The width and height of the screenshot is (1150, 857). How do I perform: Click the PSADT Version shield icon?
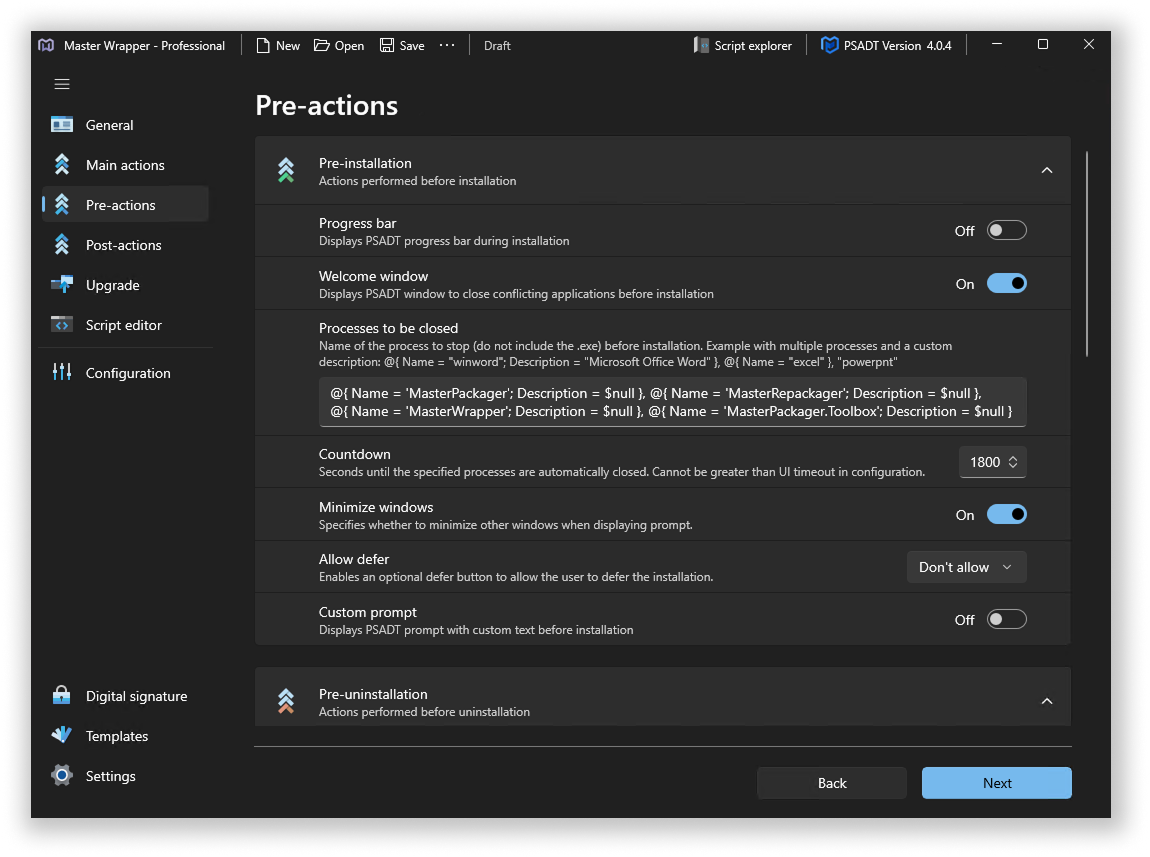[x=829, y=46]
